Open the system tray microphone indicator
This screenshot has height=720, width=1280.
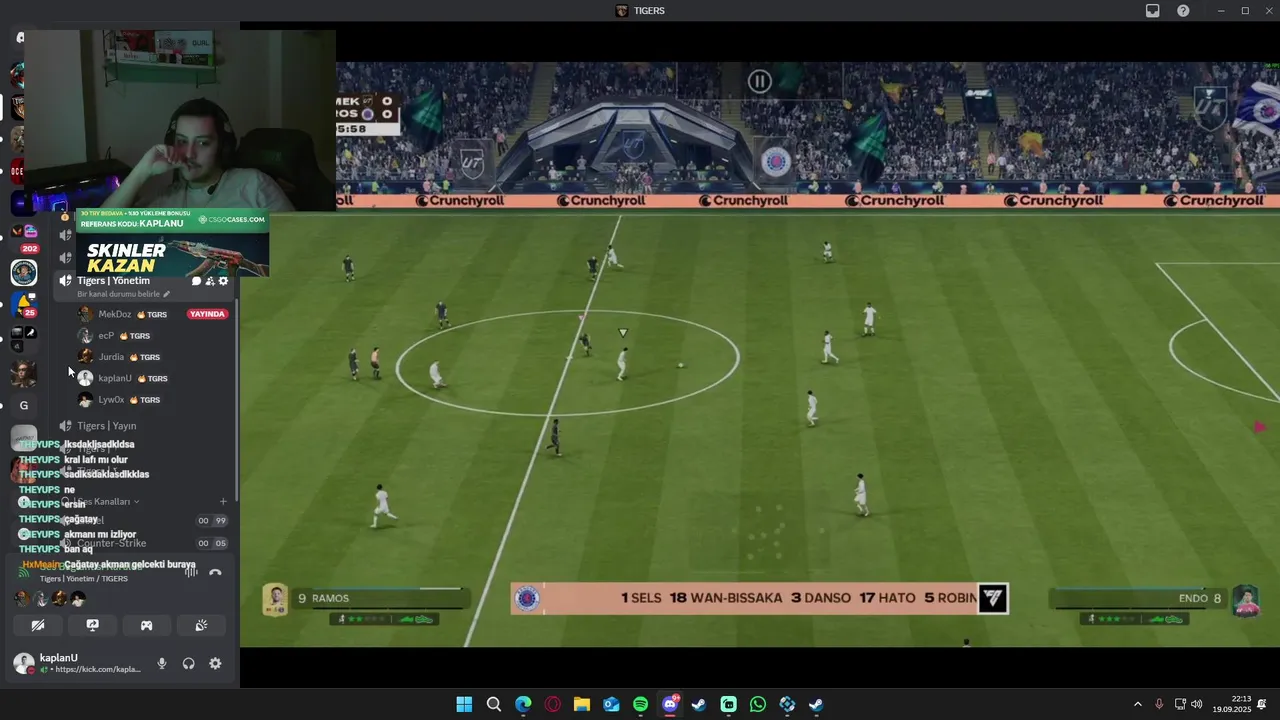pyautogui.click(x=1159, y=704)
